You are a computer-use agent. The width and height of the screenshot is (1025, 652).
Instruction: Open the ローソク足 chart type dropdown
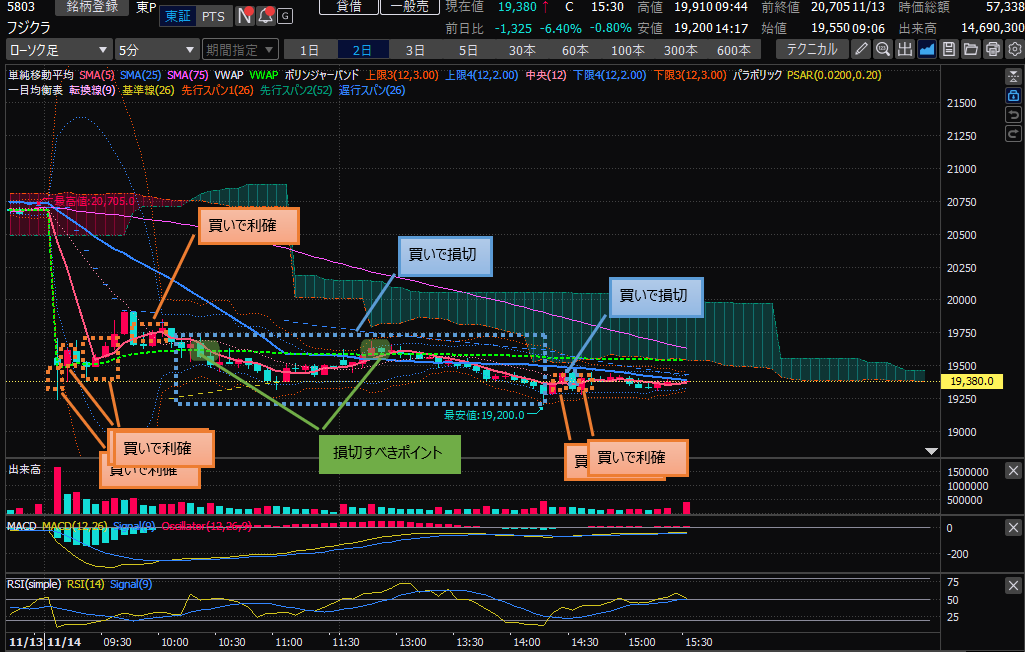[x=58, y=49]
